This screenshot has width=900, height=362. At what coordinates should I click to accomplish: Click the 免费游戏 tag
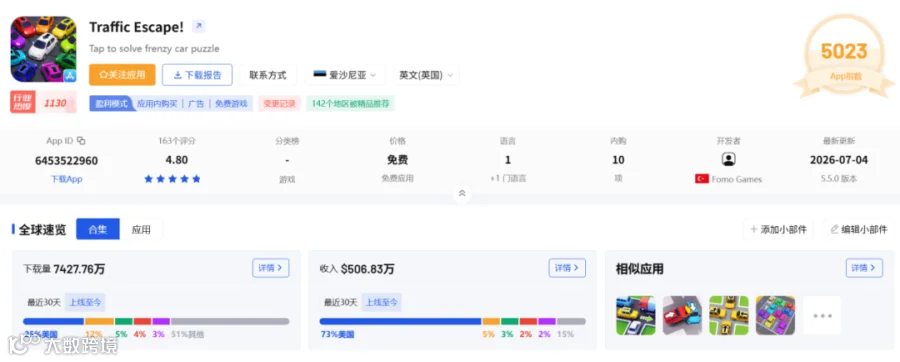point(231,104)
